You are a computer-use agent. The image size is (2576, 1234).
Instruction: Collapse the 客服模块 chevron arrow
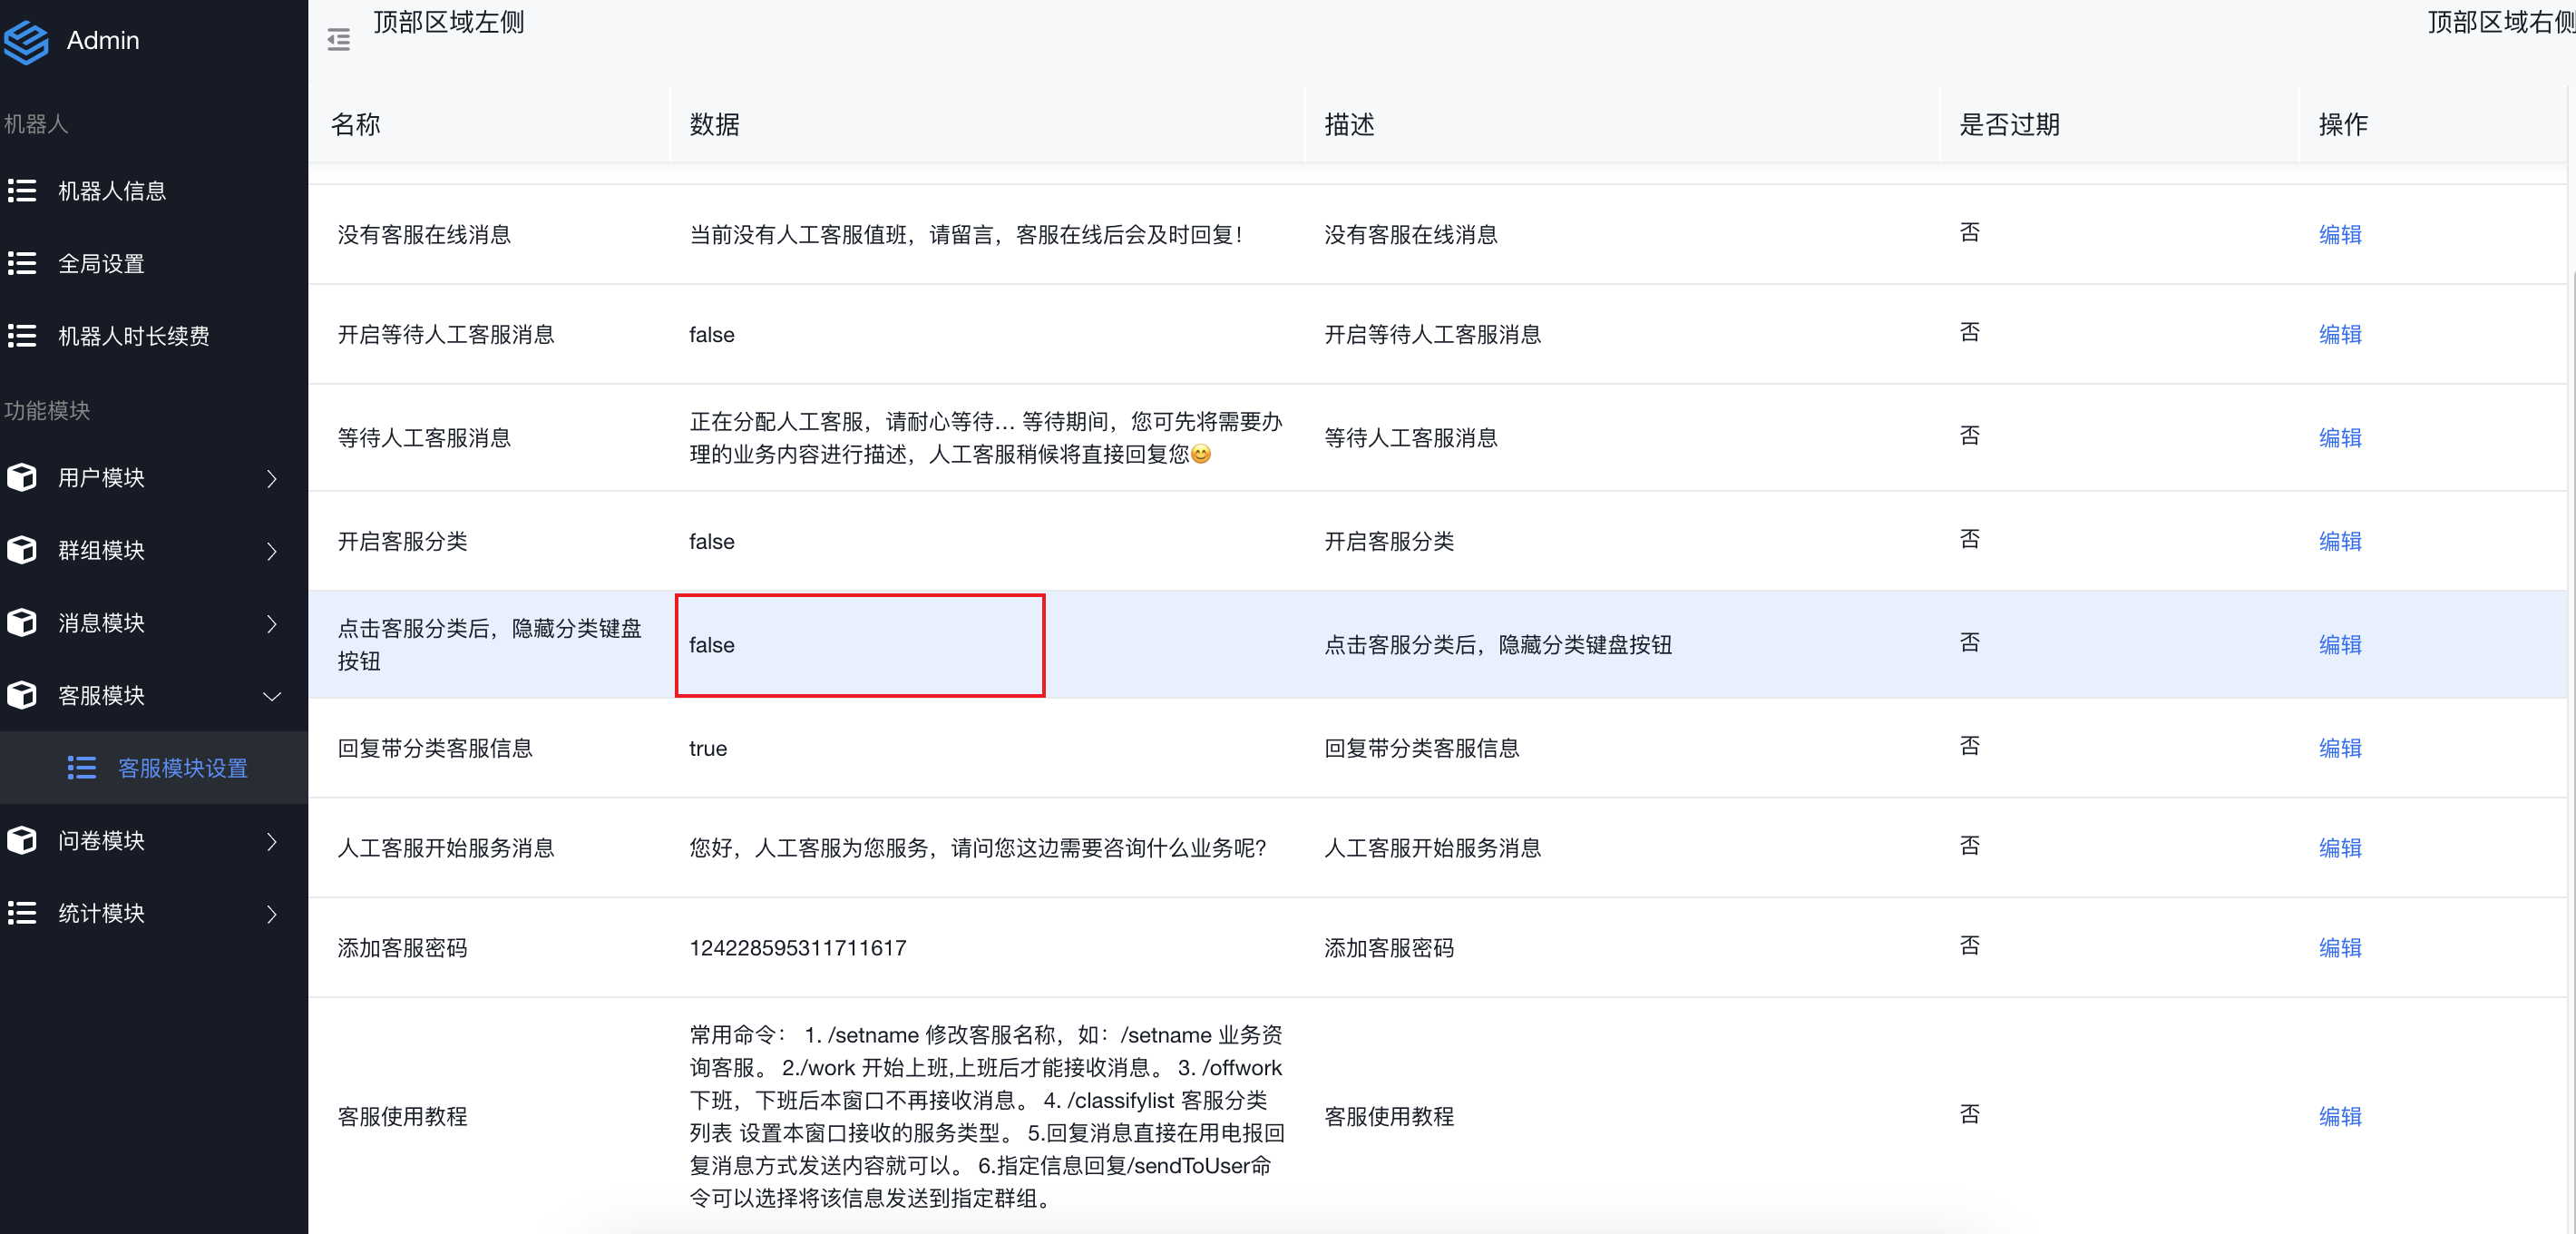click(x=272, y=696)
